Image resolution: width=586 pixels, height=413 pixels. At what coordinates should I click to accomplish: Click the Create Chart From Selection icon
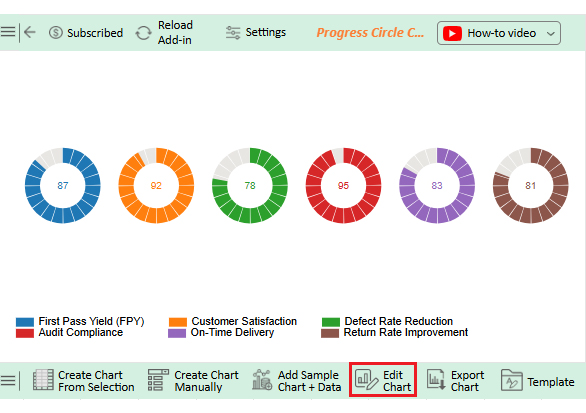point(43,380)
